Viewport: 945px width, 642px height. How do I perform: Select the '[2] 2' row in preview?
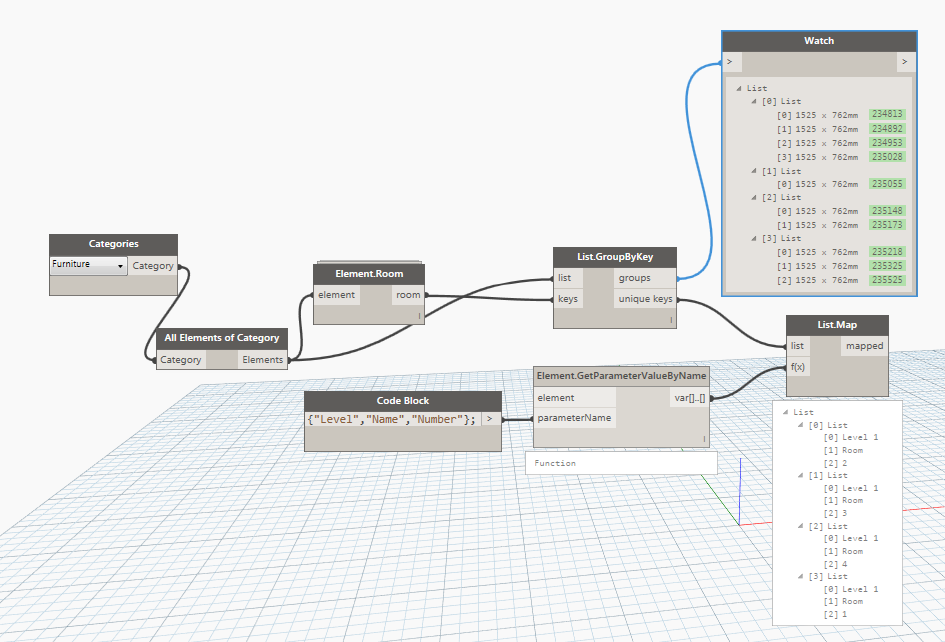pos(835,464)
